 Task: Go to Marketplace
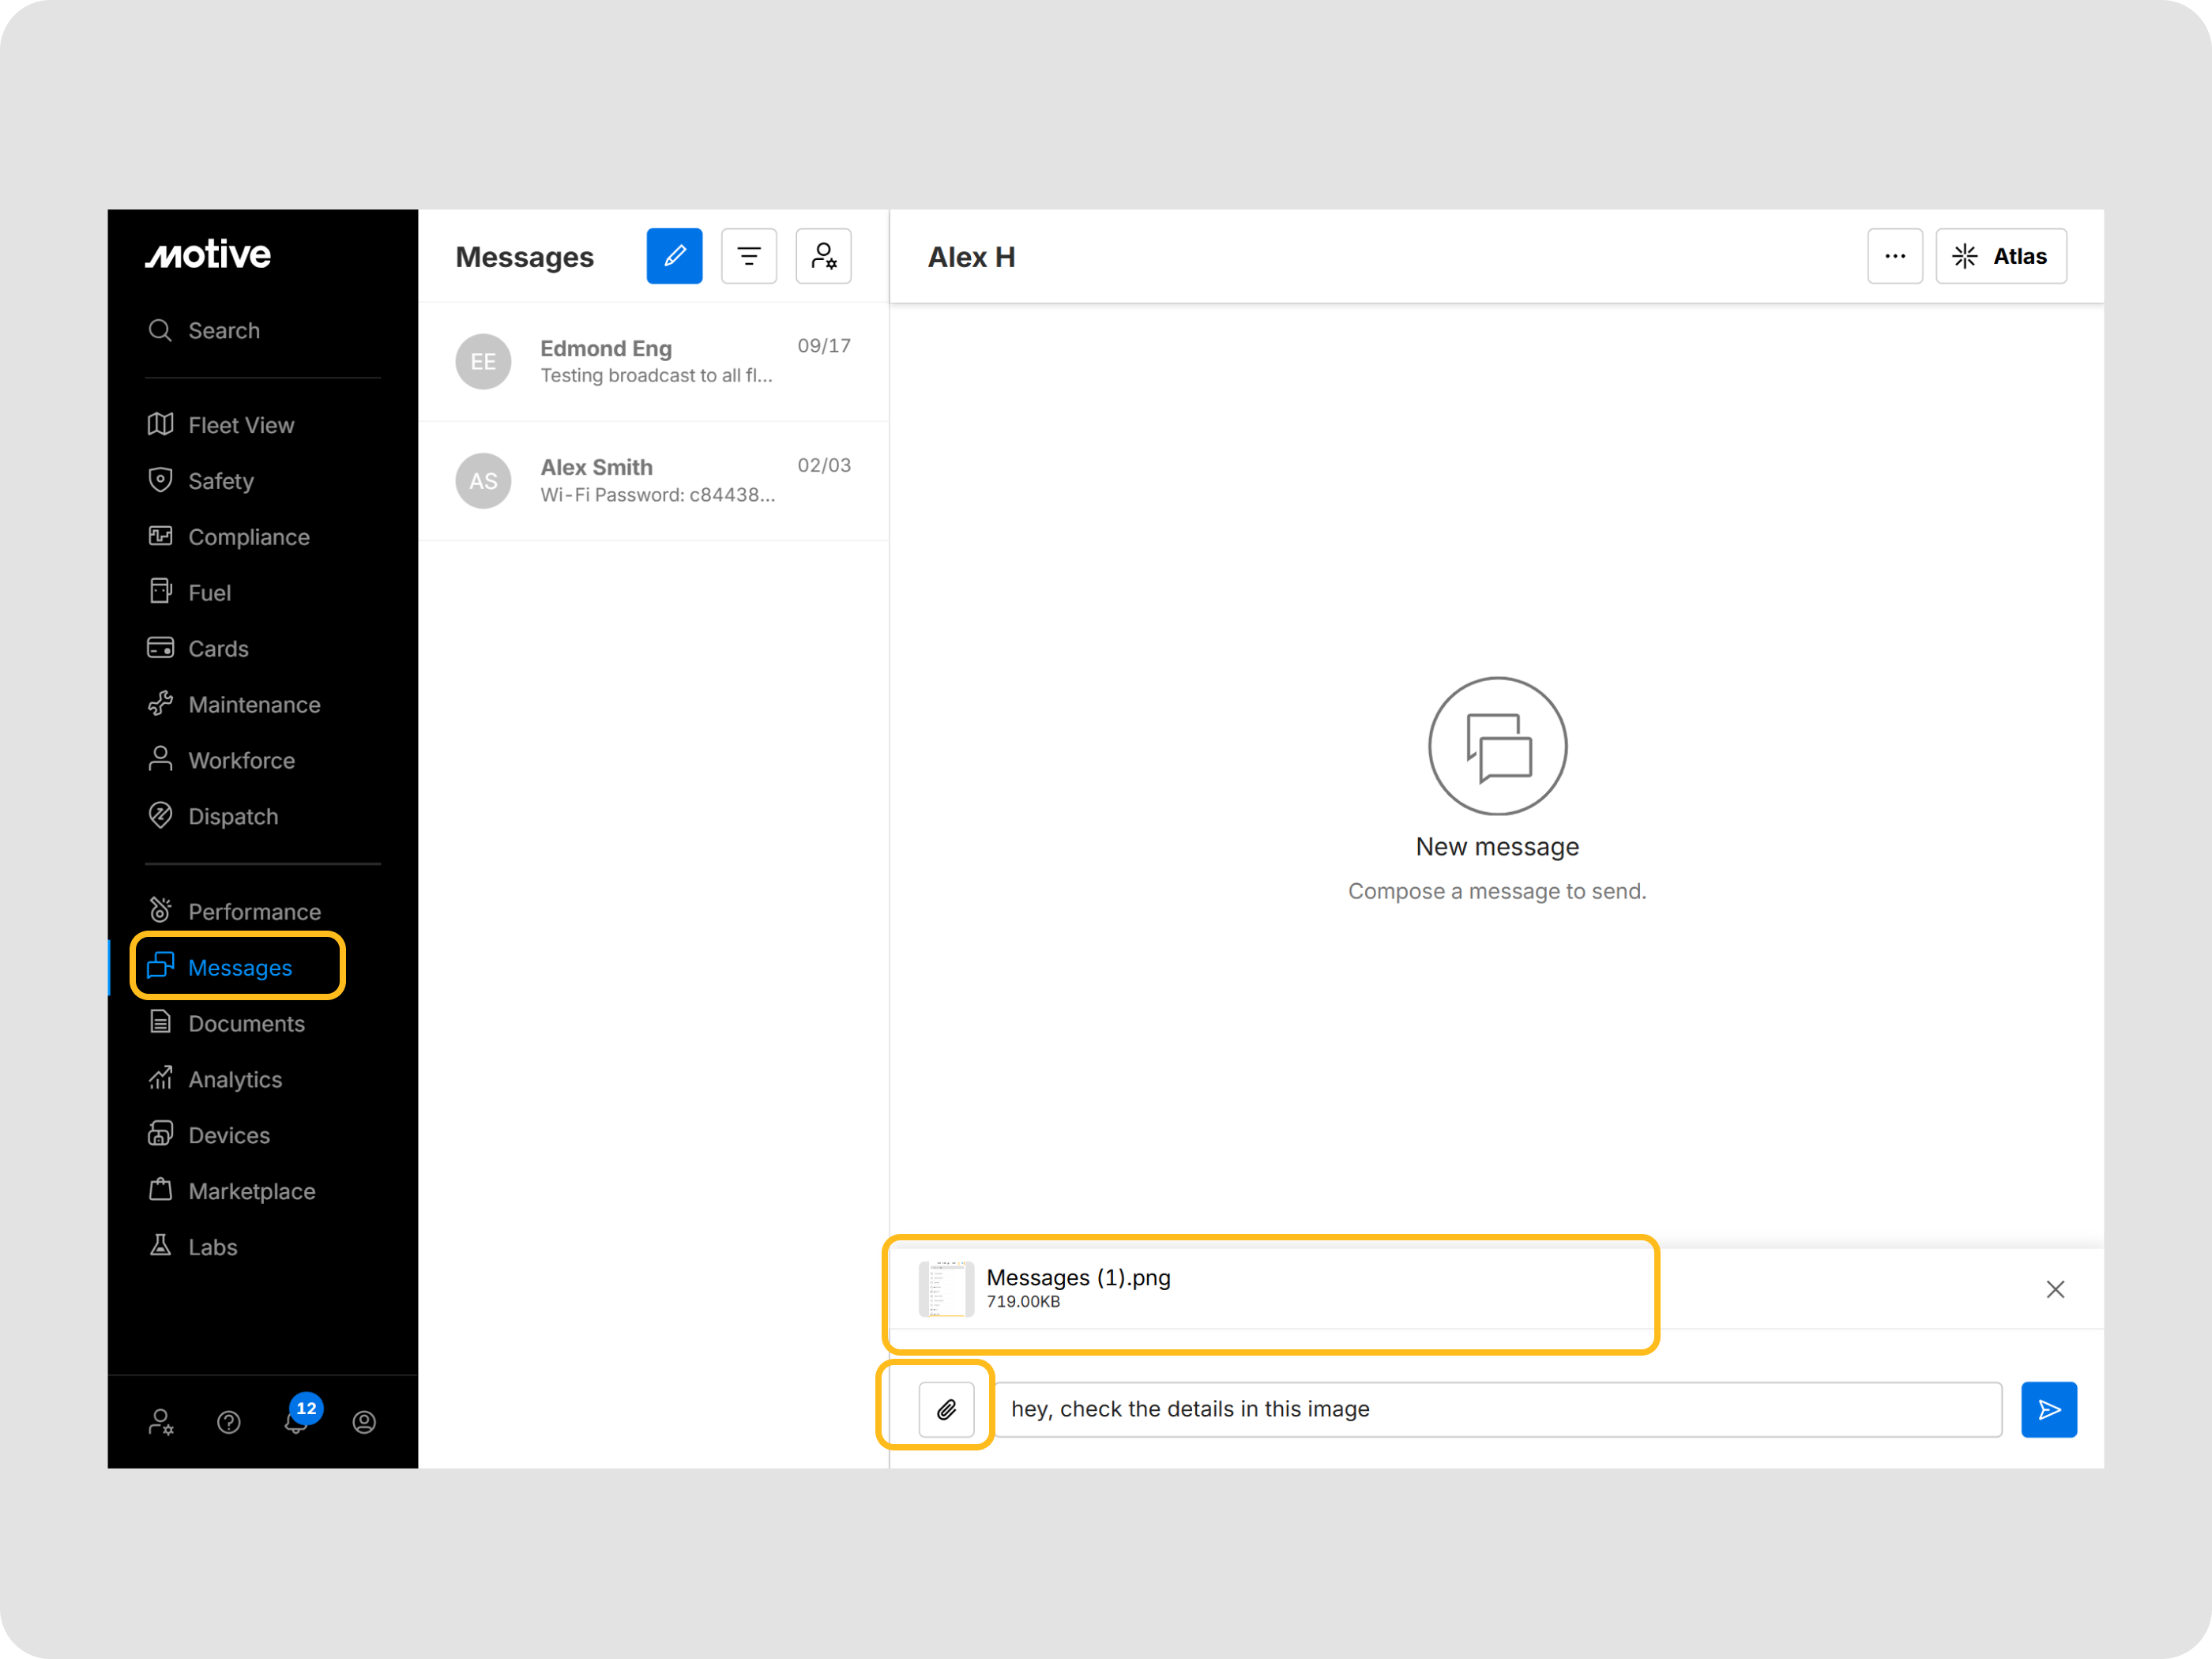click(231, 1192)
